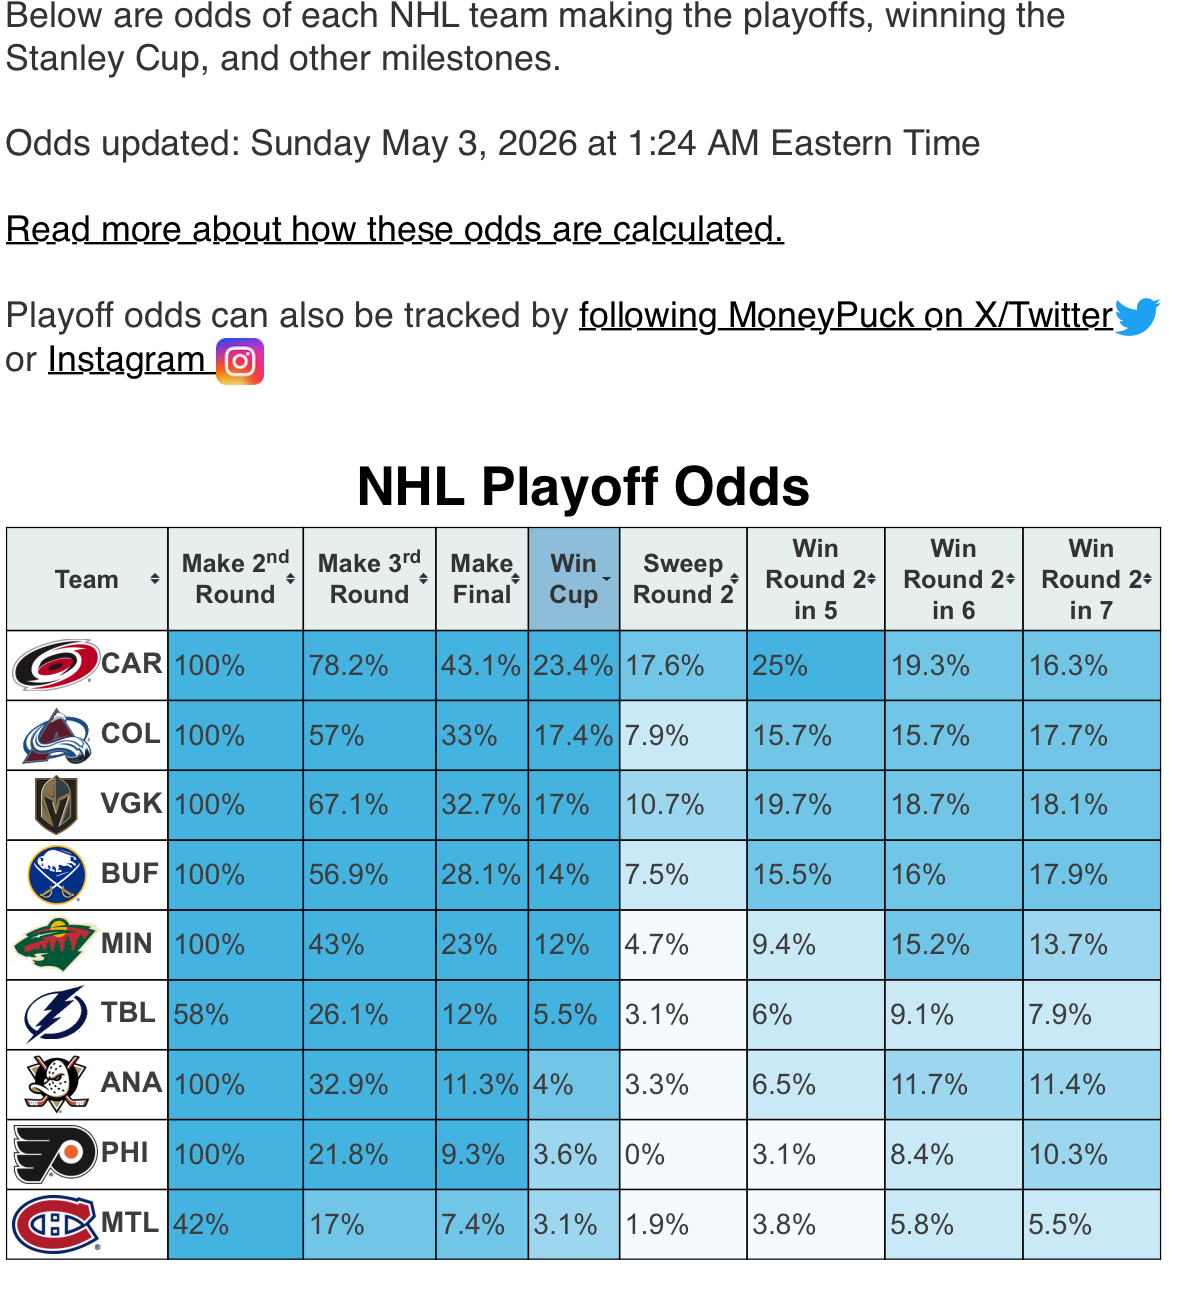This screenshot has width=1179, height=1316.
Task: Click the Carolina Hurricanes team logo
Action: click(56, 665)
